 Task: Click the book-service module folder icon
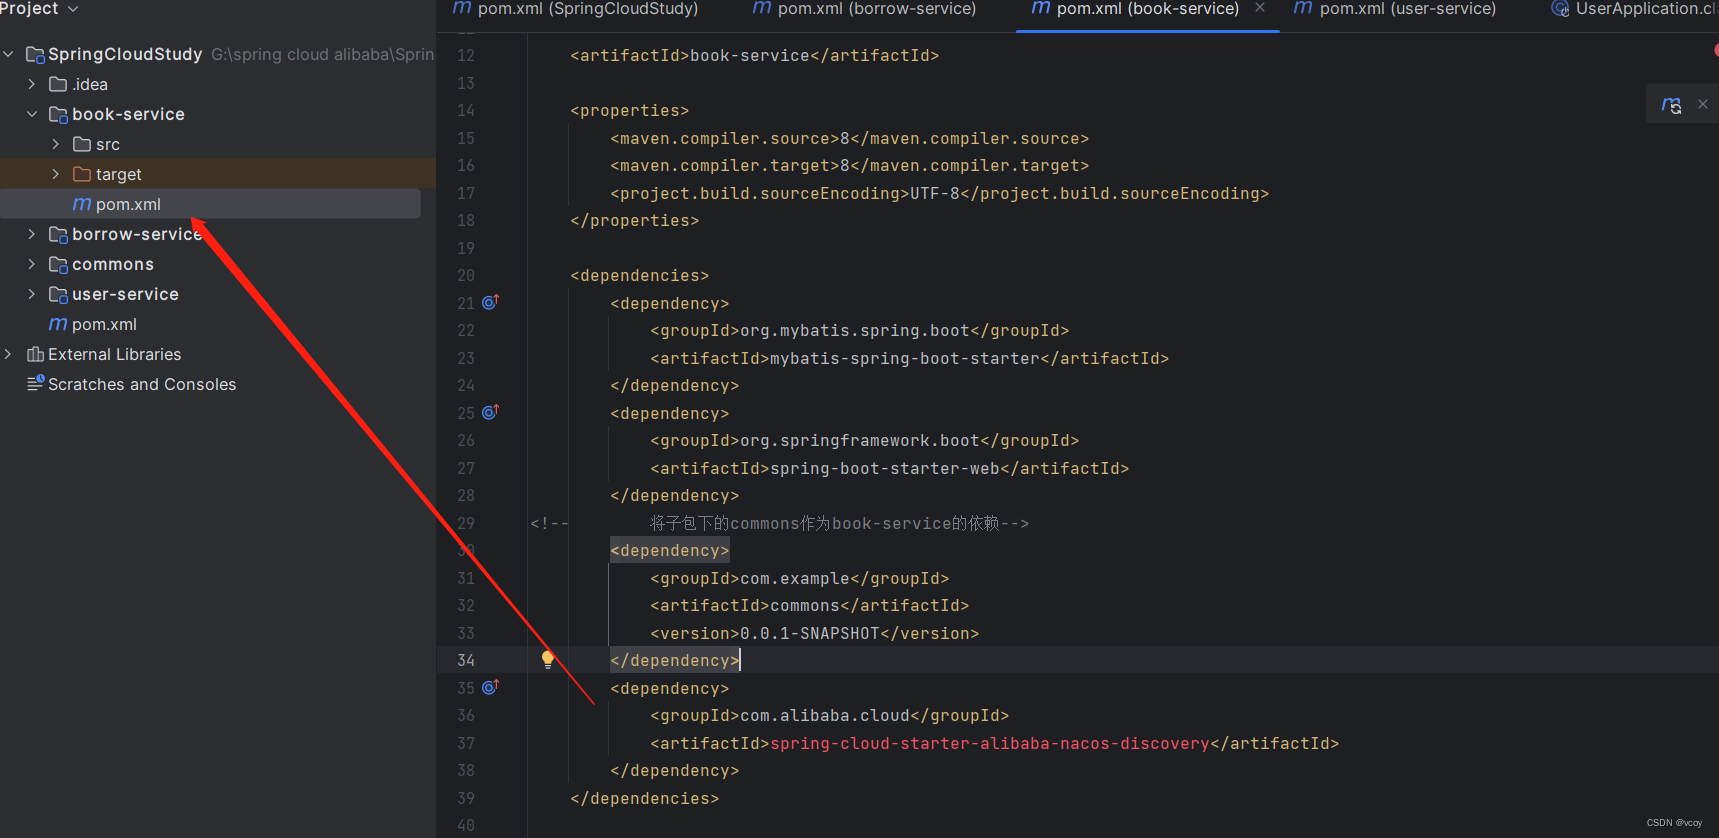[59, 114]
